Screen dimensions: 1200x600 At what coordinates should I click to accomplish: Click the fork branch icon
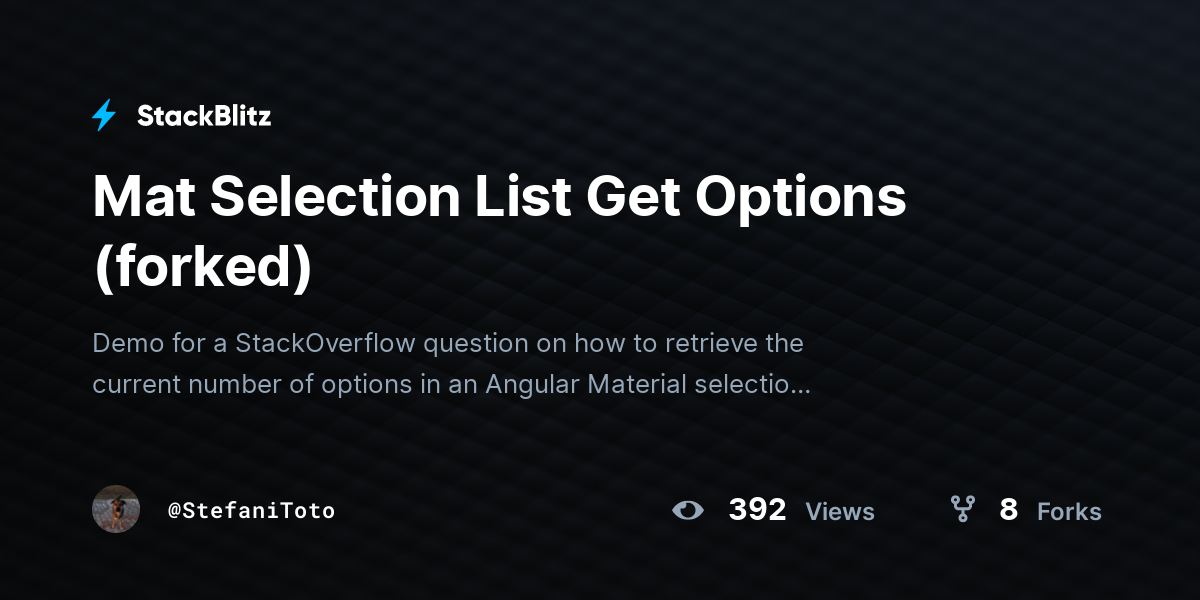coord(963,510)
